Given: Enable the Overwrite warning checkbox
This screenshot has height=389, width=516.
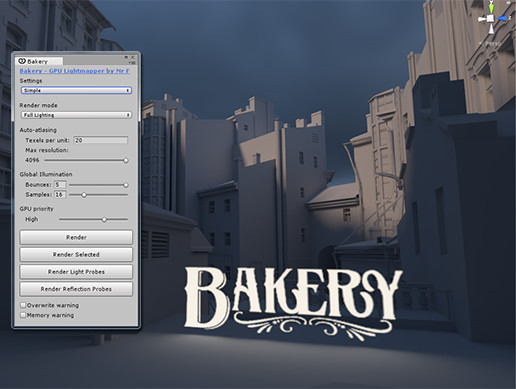Looking at the screenshot, I should pyautogui.click(x=23, y=305).
